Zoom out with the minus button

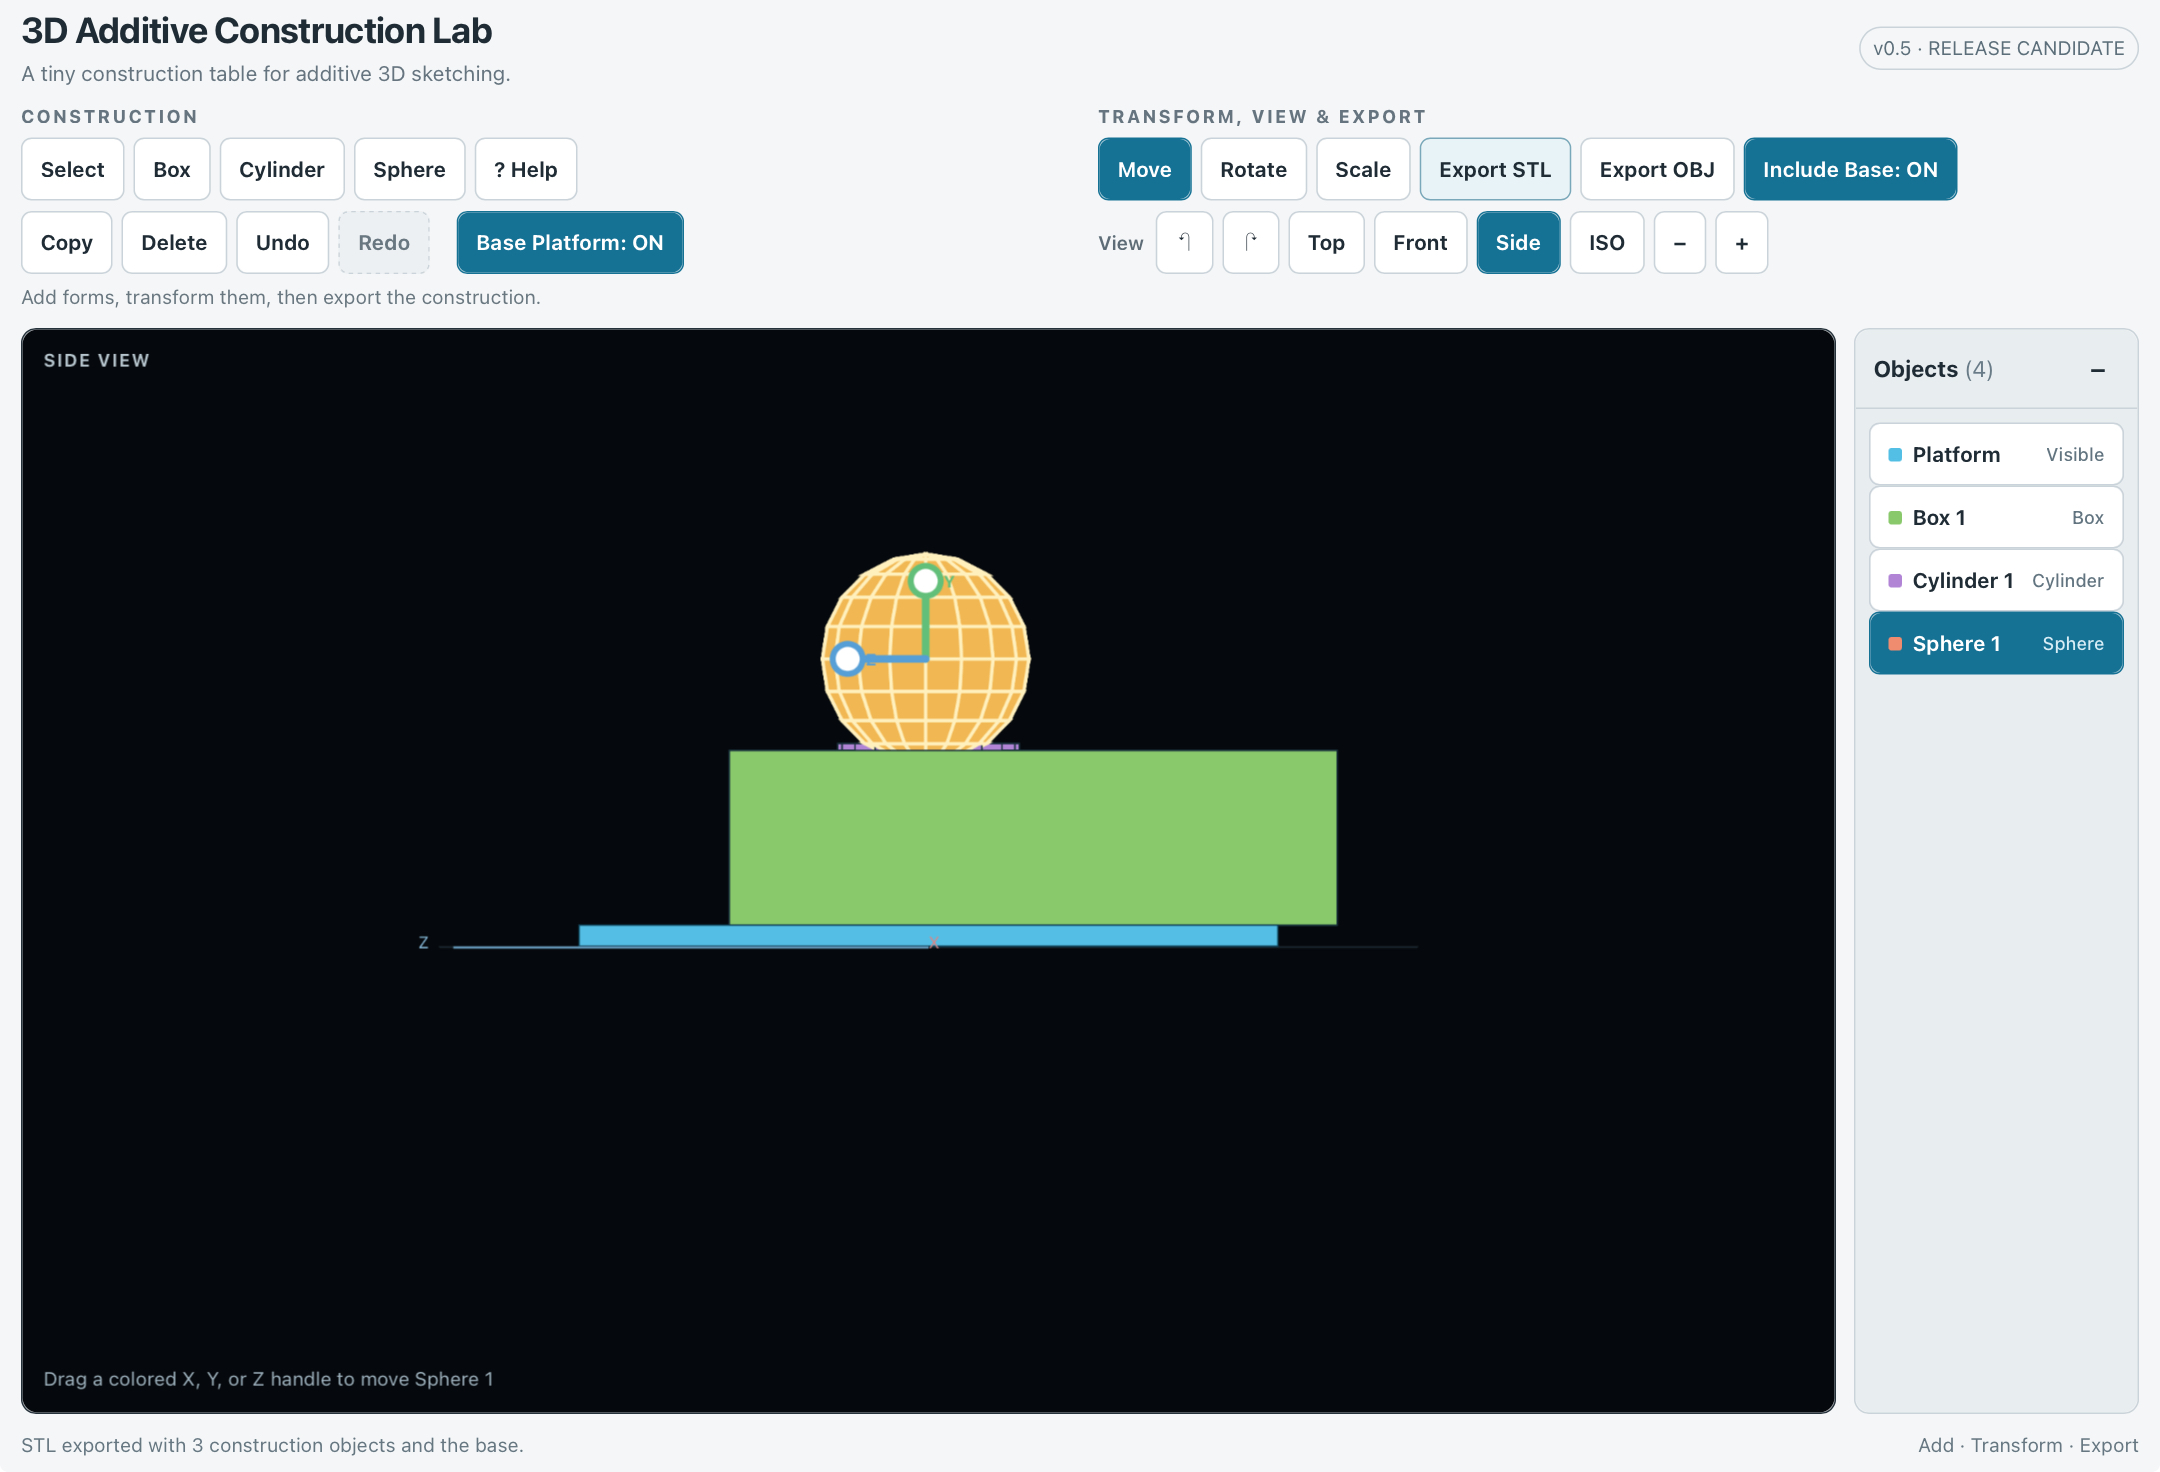click(1680, 242)
